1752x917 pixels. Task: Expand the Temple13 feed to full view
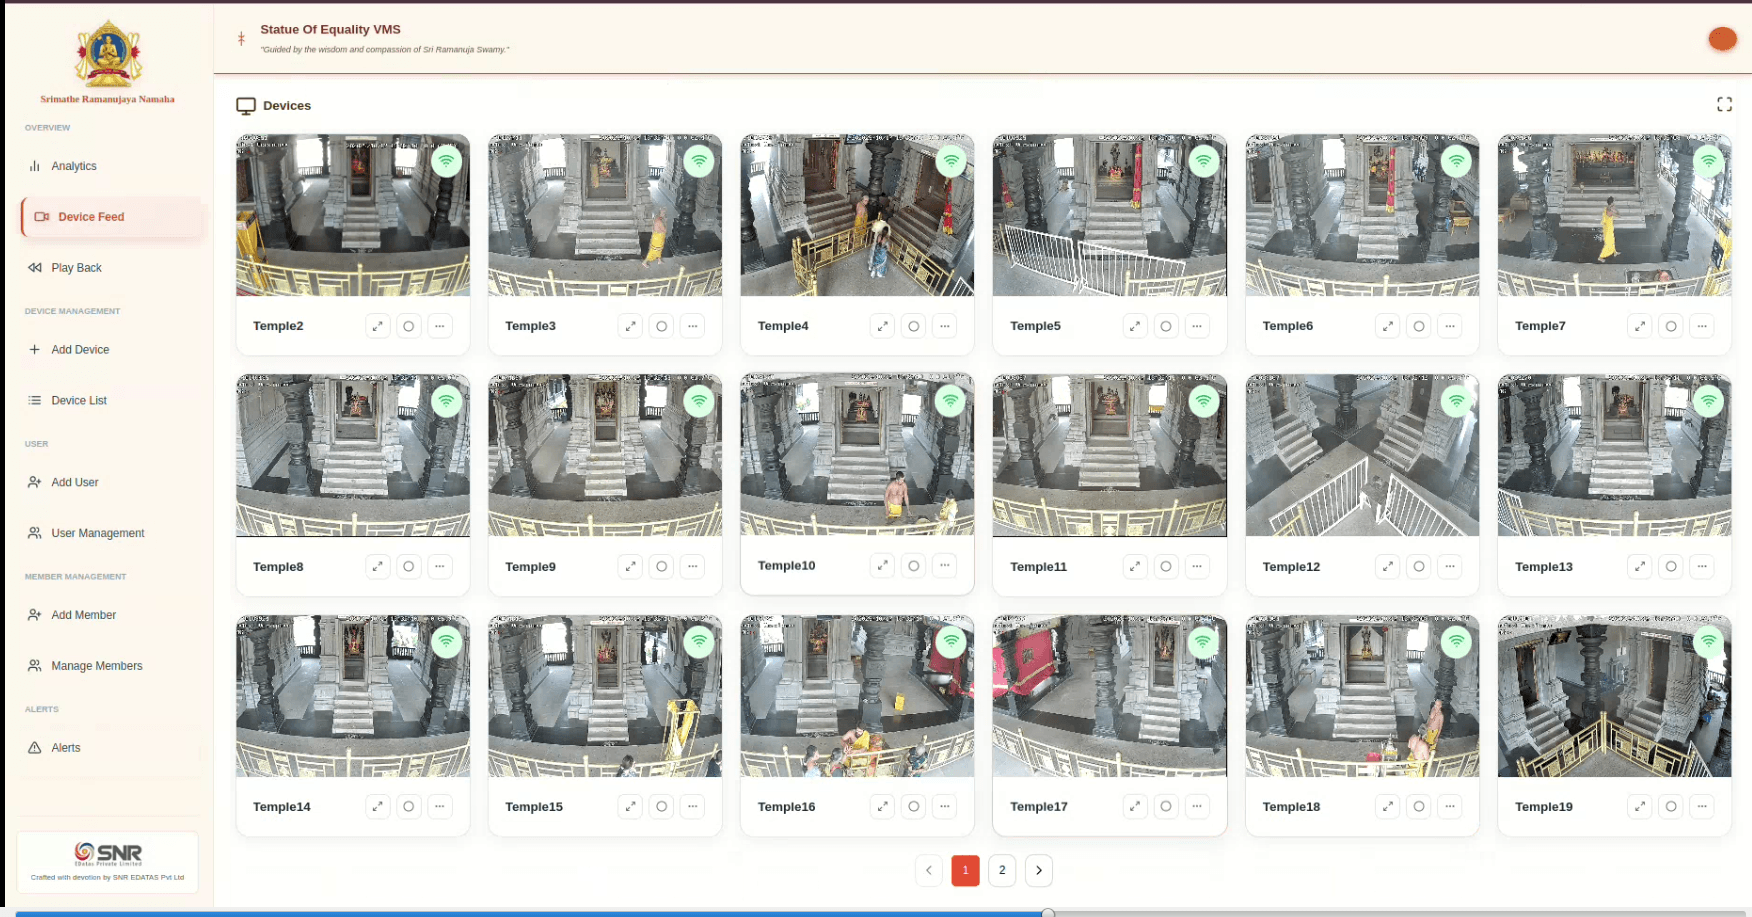coord(1639,567)
